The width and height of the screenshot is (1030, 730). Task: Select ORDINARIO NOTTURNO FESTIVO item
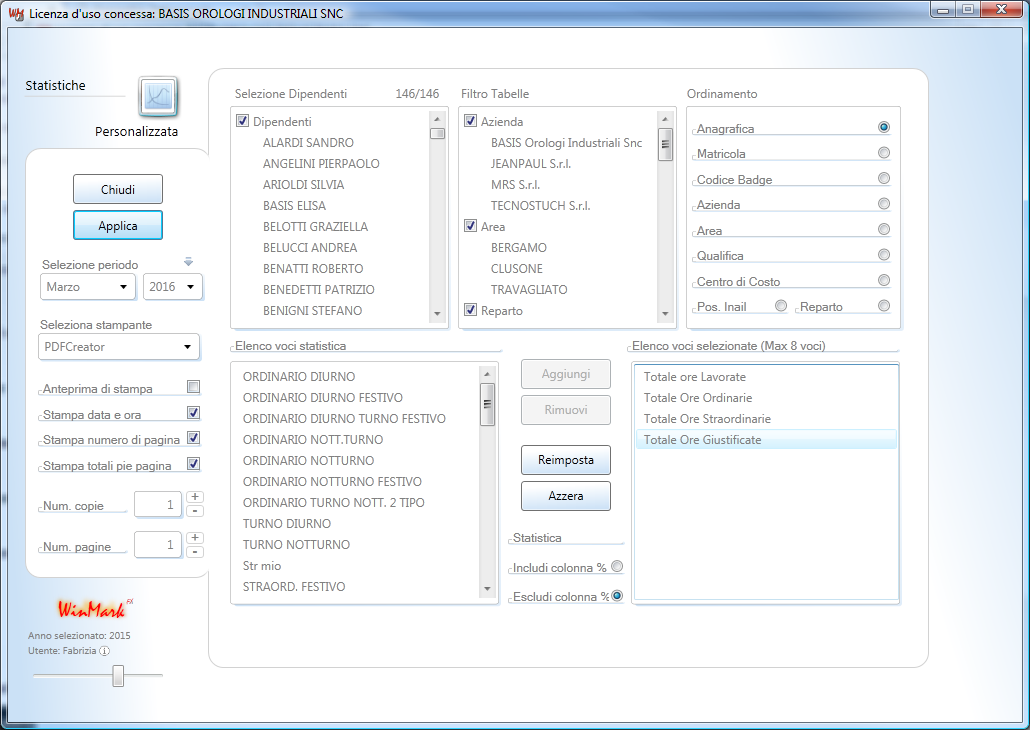point(332,482)
